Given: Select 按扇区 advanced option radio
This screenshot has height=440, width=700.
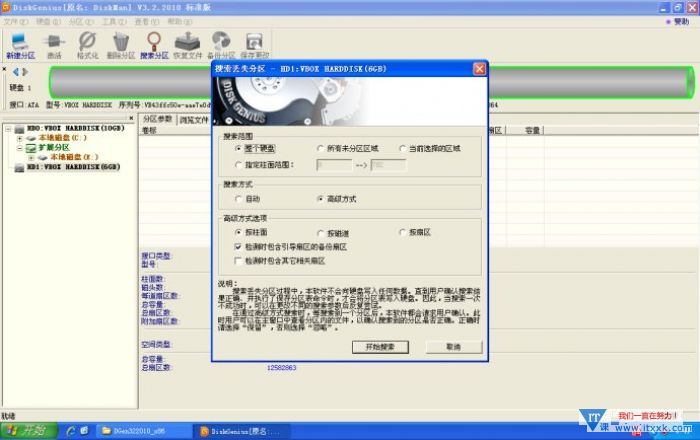Looking at the screenshot, I should 402,232.
